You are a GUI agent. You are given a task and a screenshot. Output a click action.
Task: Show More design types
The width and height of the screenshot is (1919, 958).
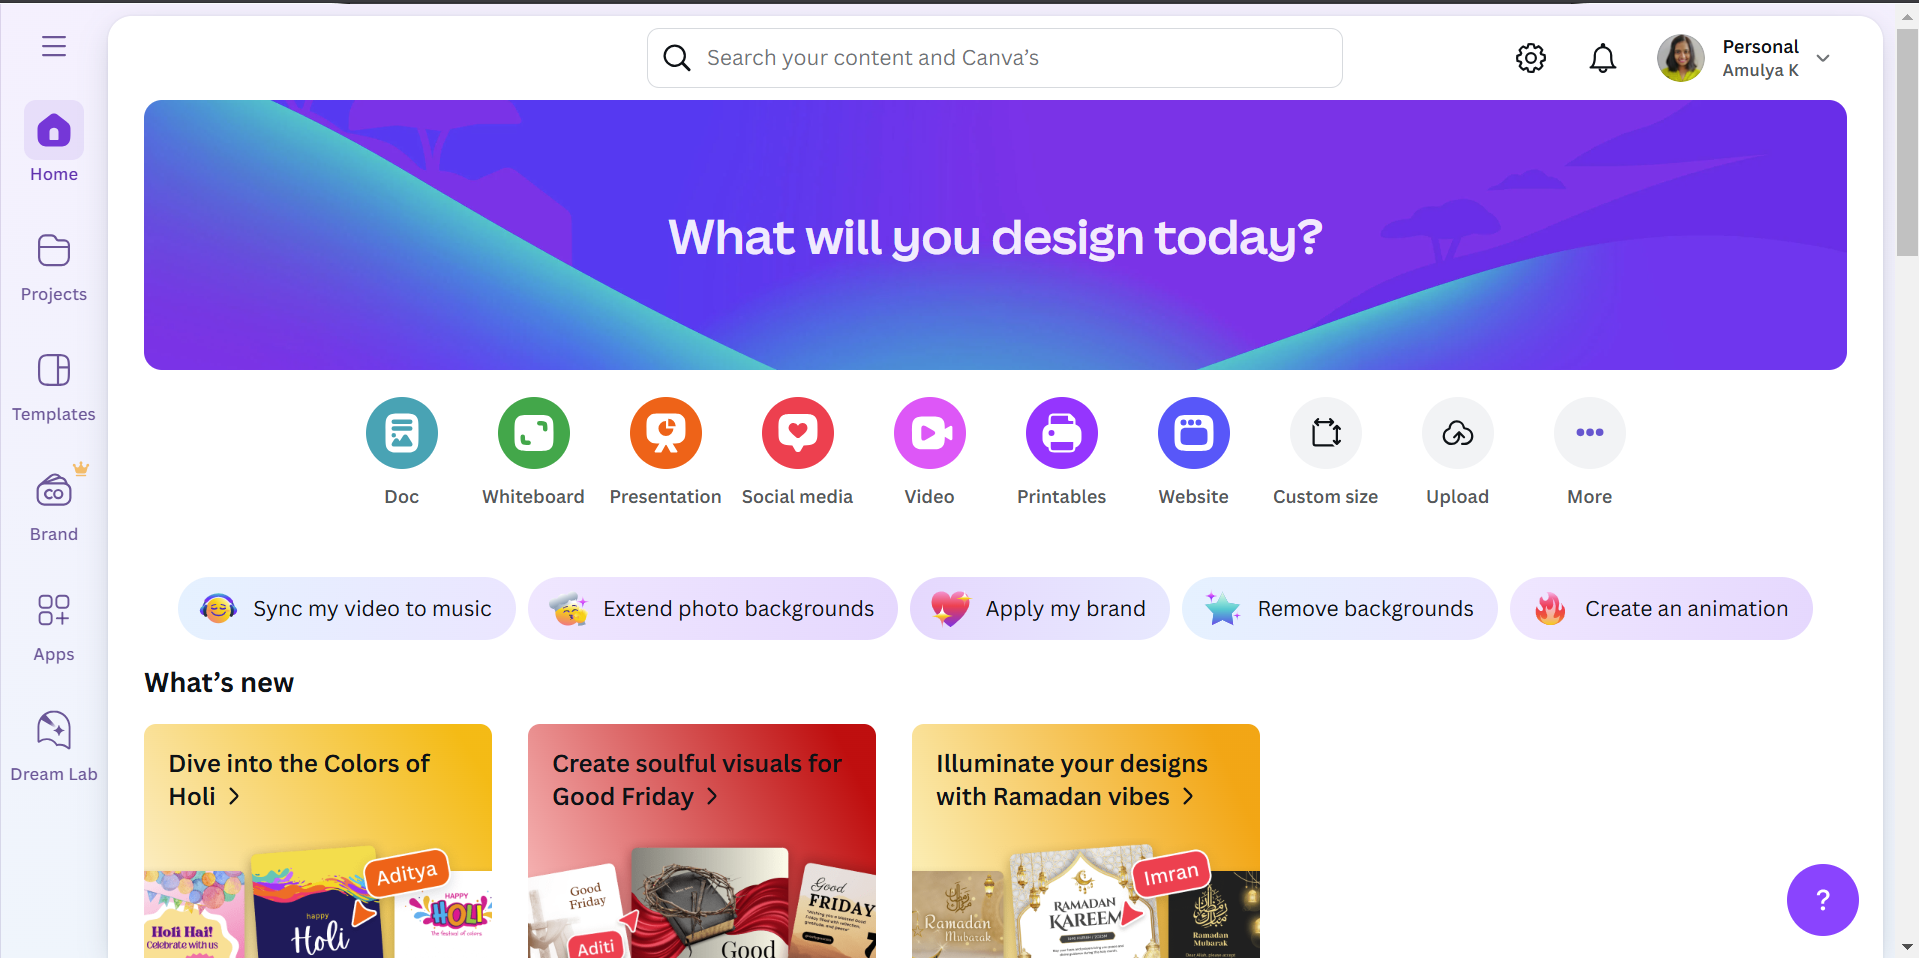pyautogui.click(x=1590, y=433)
